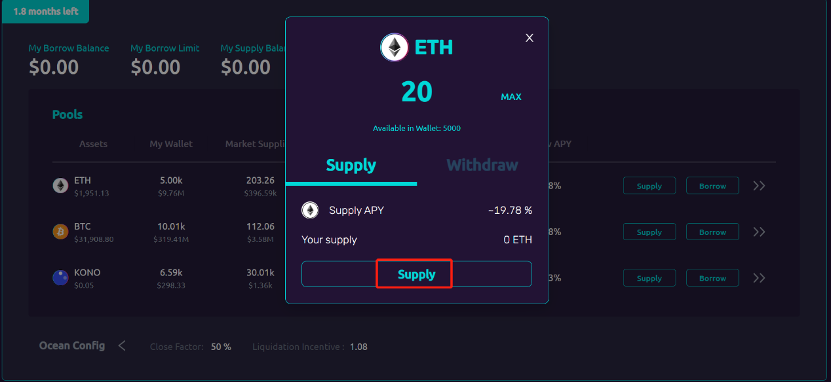
Task: Expand the BTC row double-chevron
Action: 759,232
